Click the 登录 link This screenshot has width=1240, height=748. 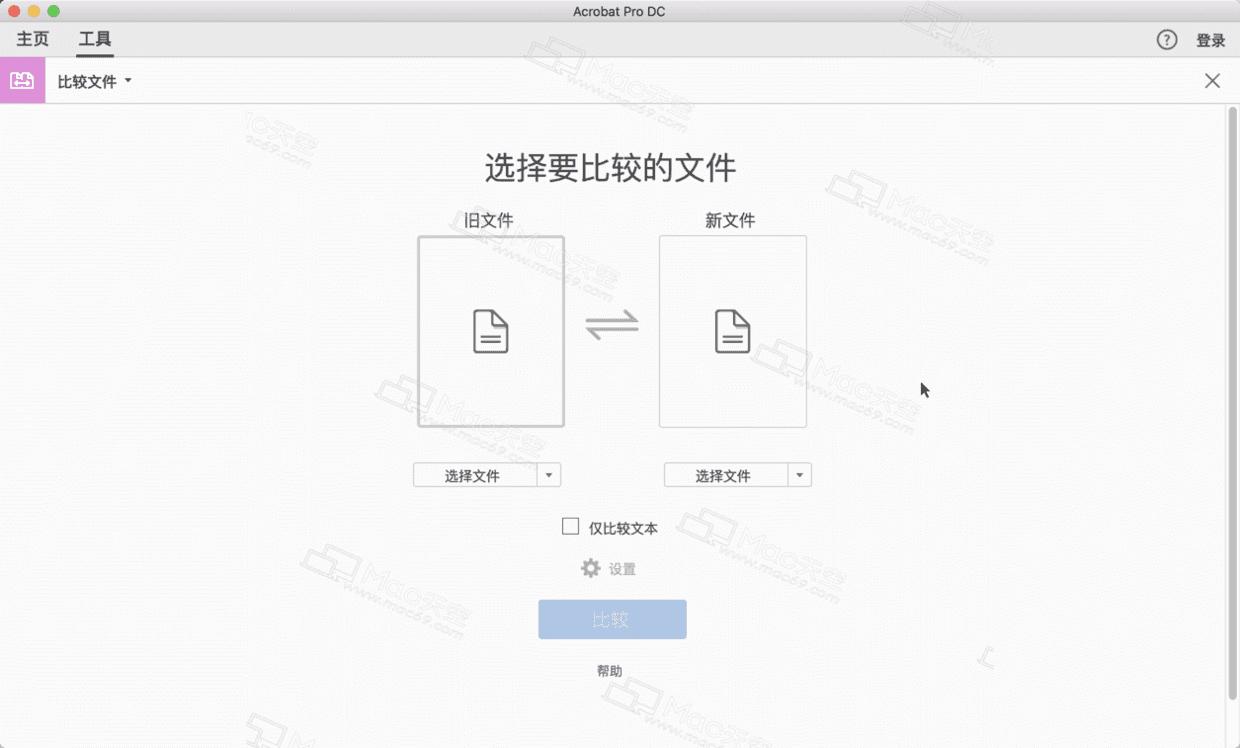tap(1210, 40)
